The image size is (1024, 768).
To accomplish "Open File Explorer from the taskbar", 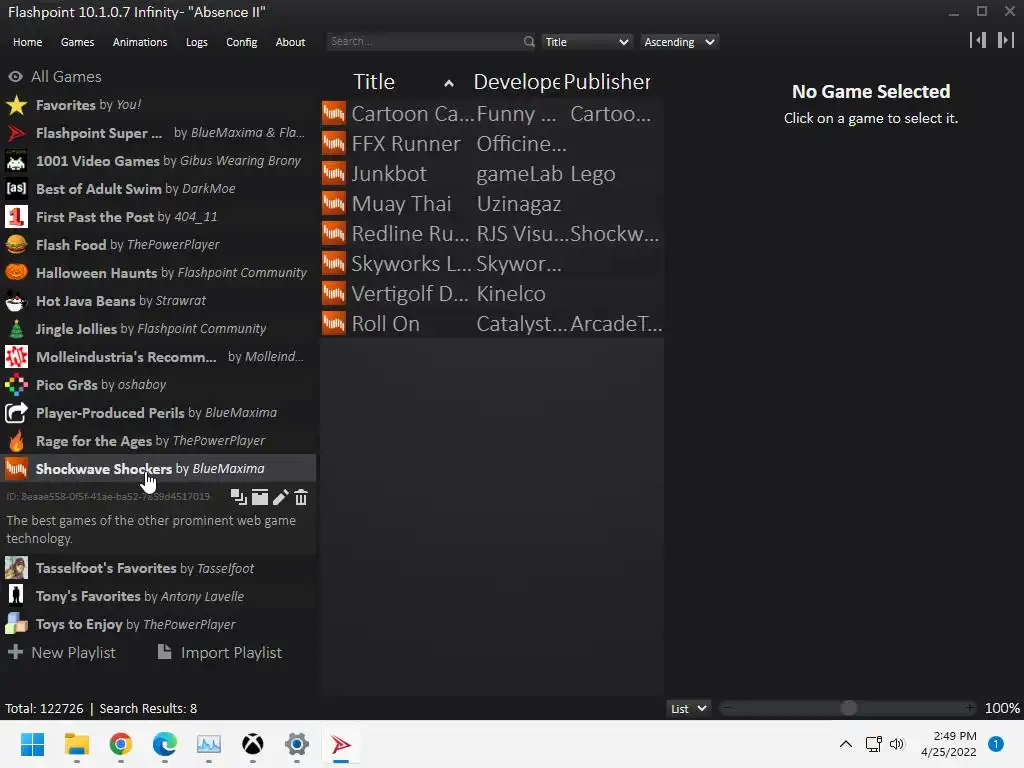I will coord(76,744).
